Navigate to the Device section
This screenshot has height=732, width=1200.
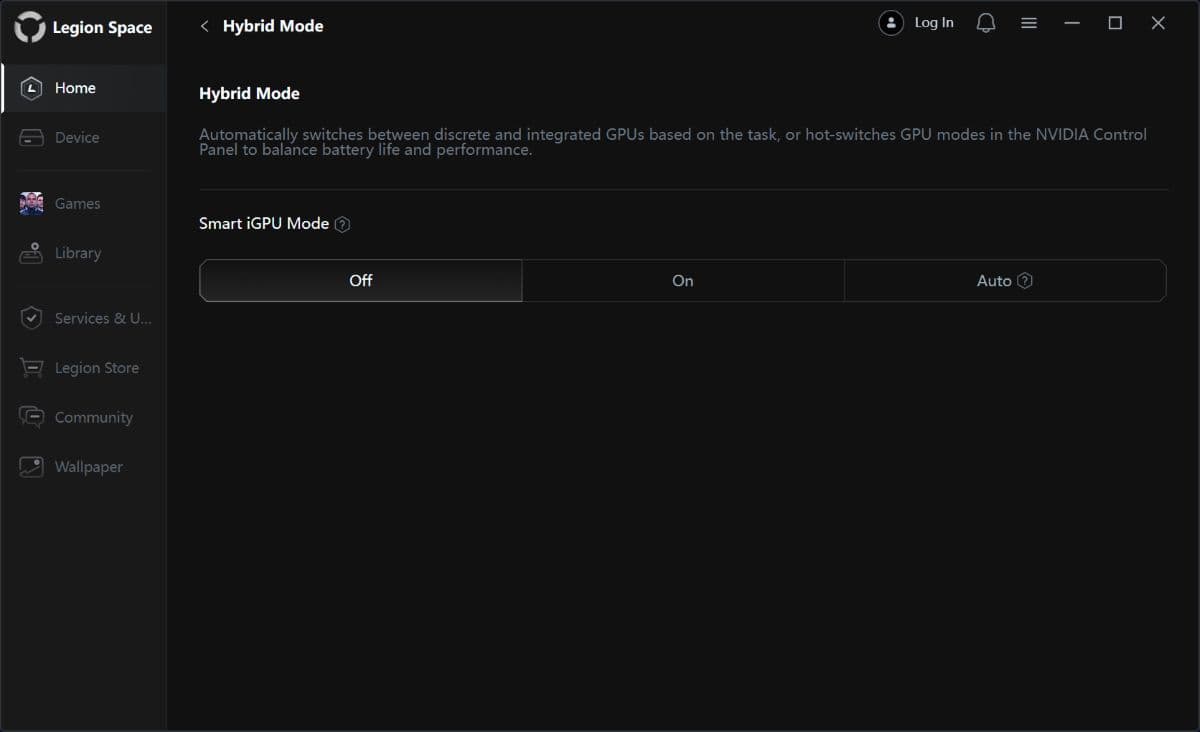[x=76, y=138]
